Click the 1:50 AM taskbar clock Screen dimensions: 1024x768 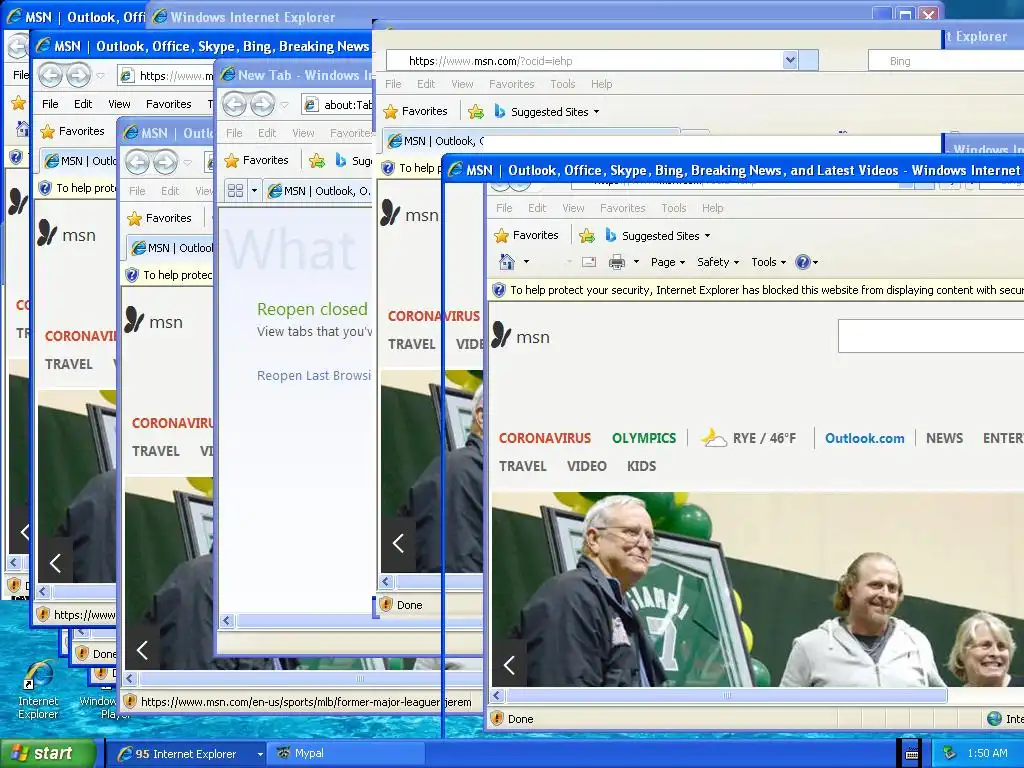tap(987, 754)
